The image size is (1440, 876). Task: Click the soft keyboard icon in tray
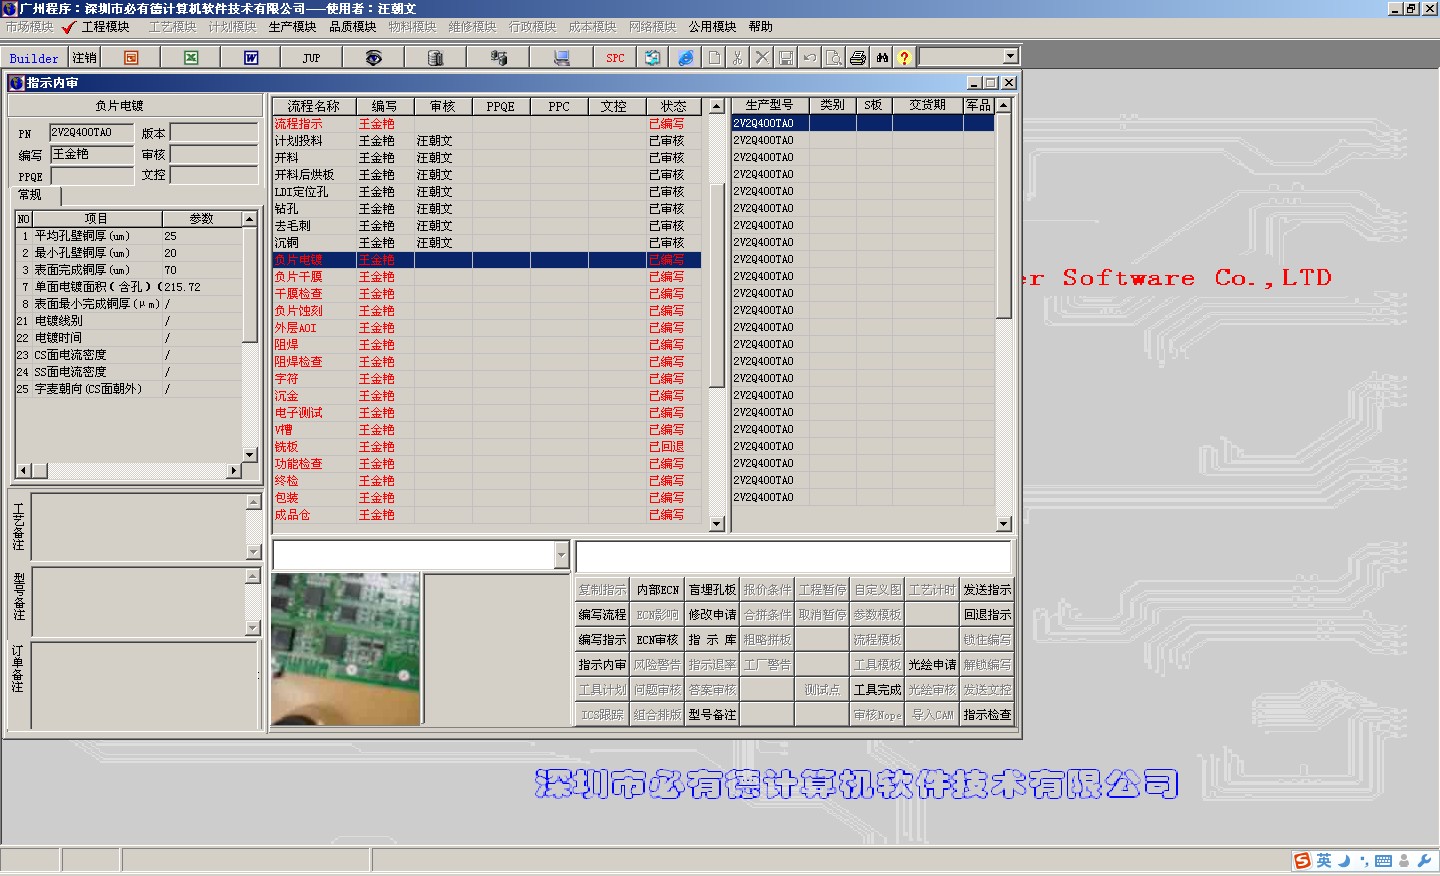pos(1383,861)
